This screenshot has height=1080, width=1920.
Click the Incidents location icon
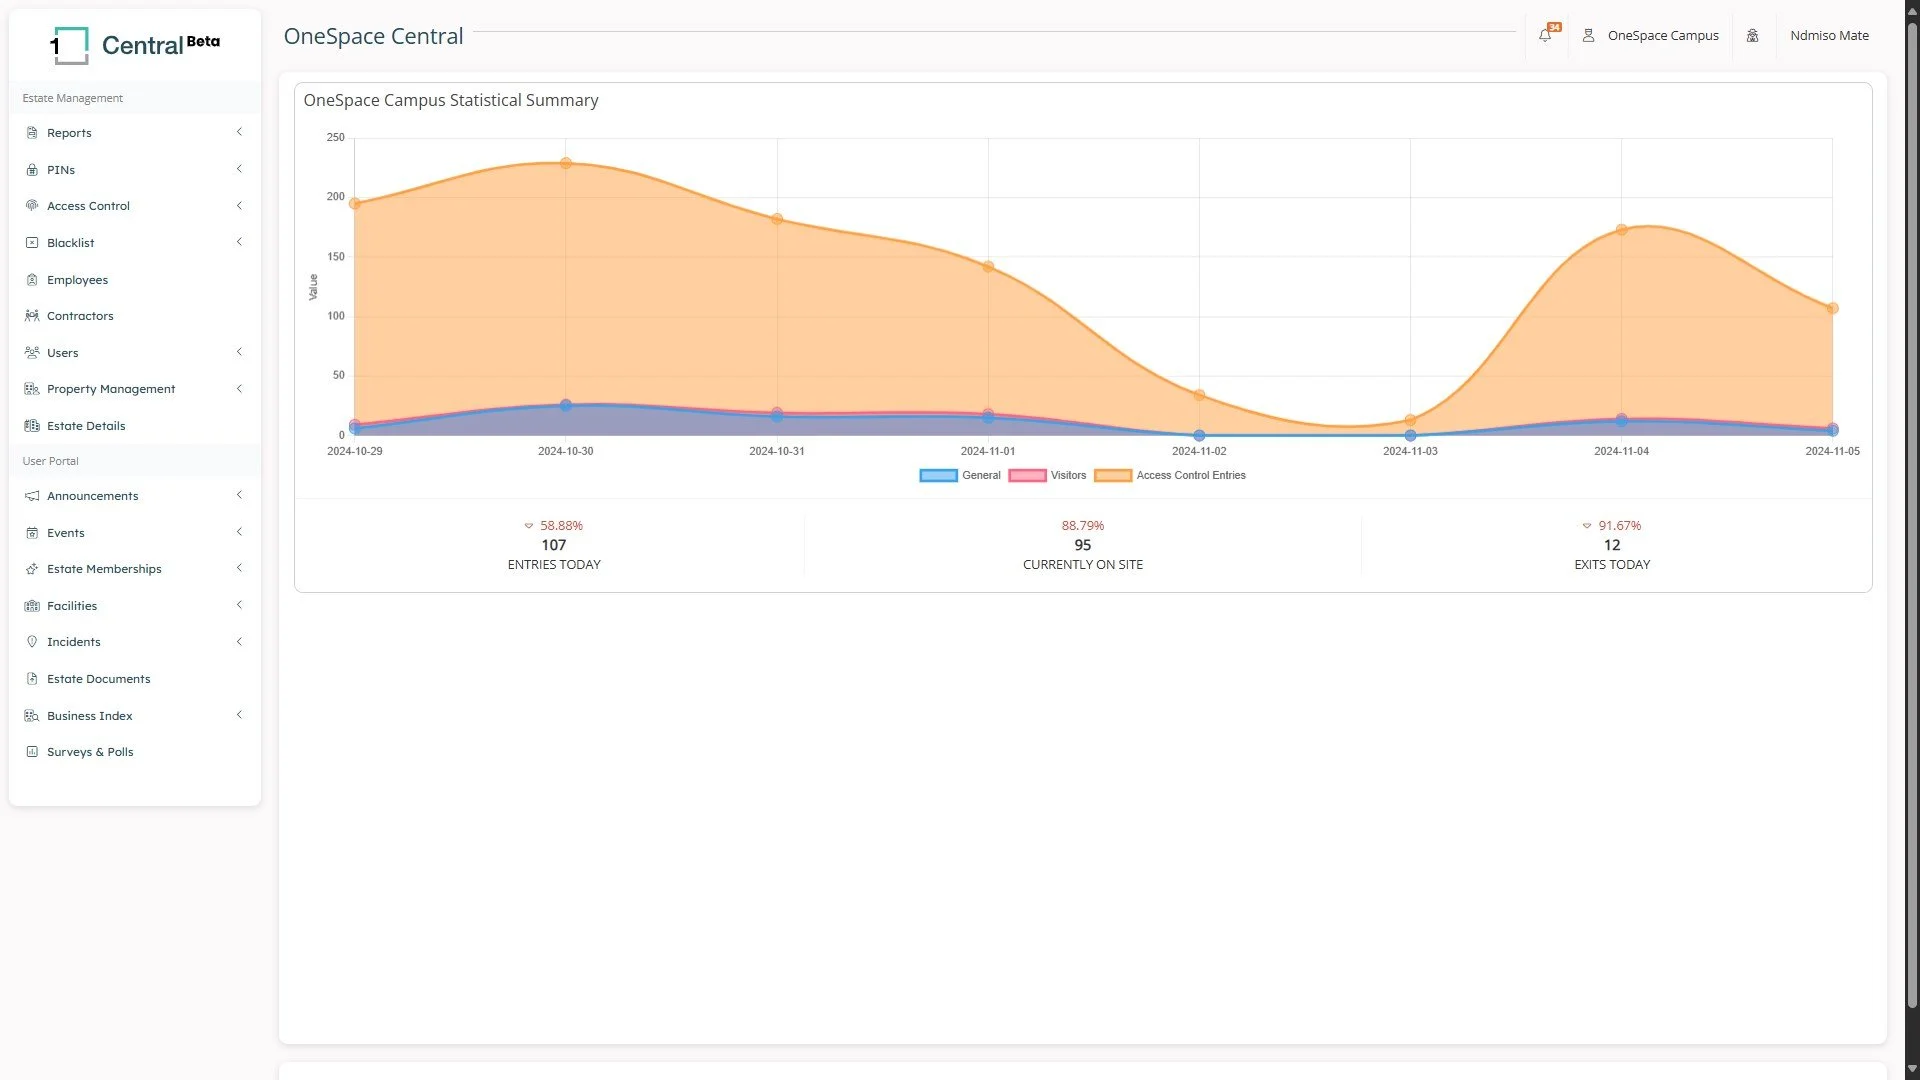pyautogui.click(x=32, y=642)
